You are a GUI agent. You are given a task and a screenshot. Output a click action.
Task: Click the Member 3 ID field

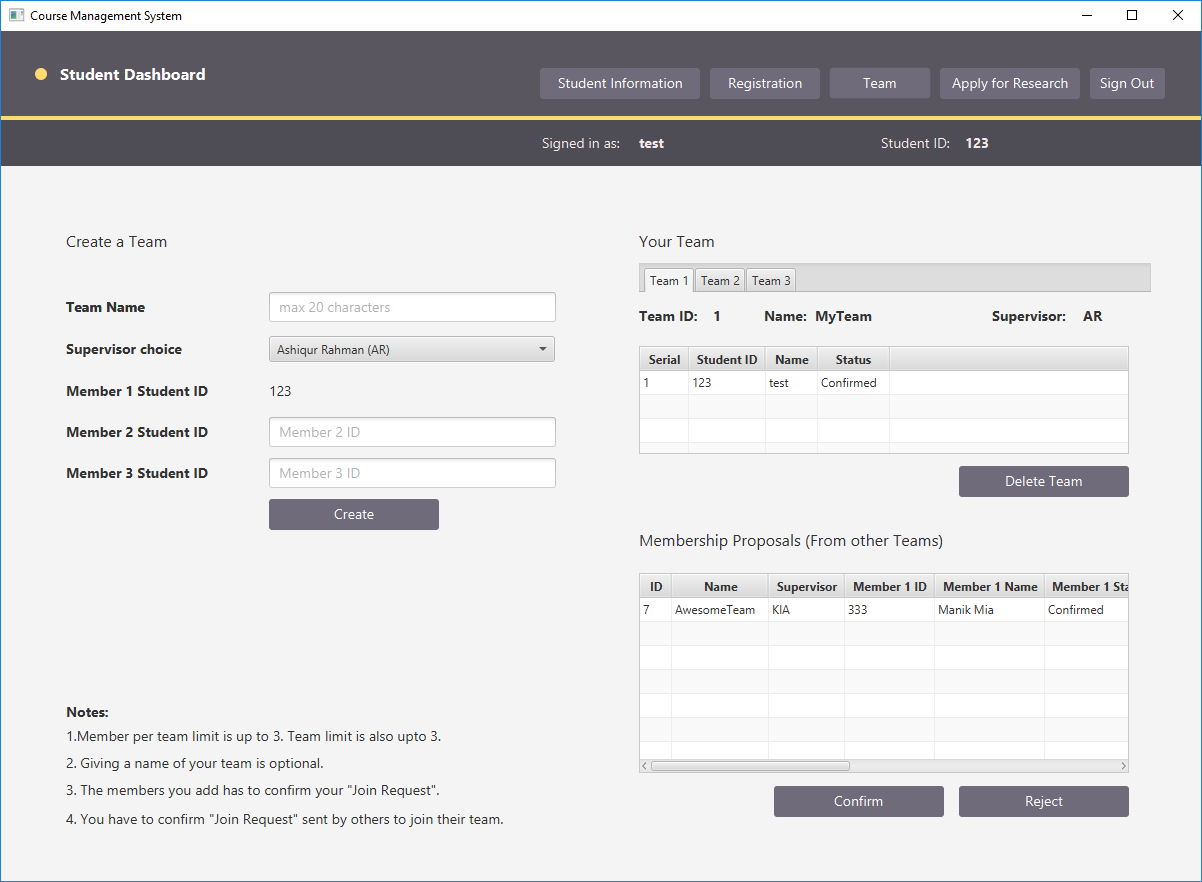(412, 473)
